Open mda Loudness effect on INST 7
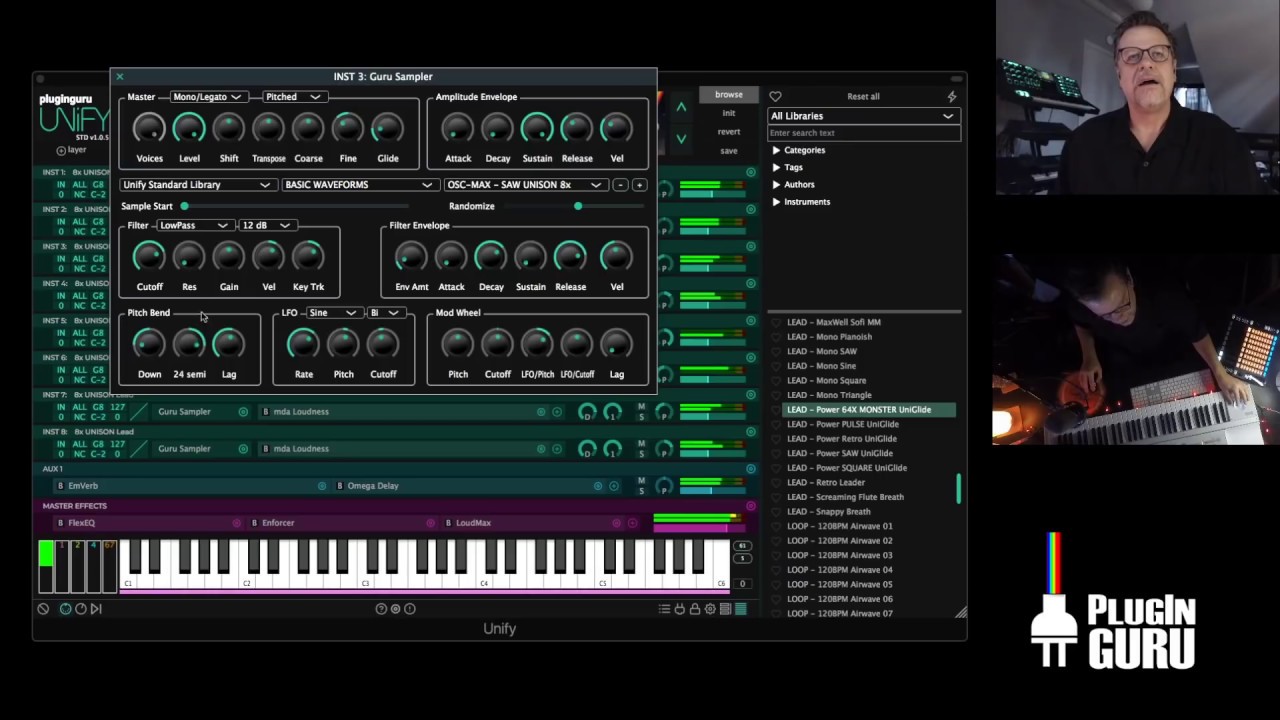 (x=301, y=412)
